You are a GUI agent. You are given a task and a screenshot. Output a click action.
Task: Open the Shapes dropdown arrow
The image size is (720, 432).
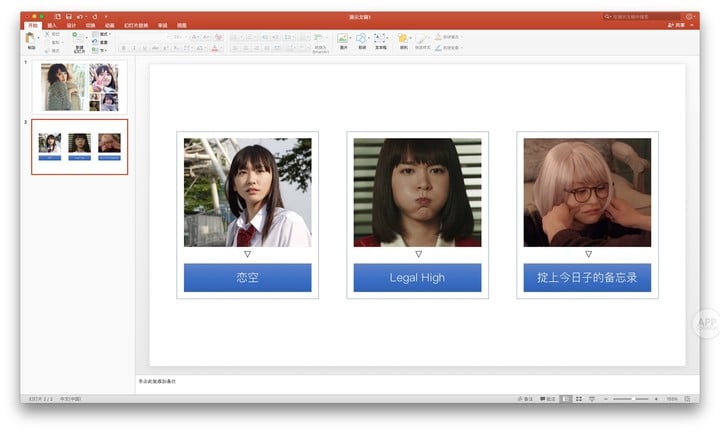369,38
